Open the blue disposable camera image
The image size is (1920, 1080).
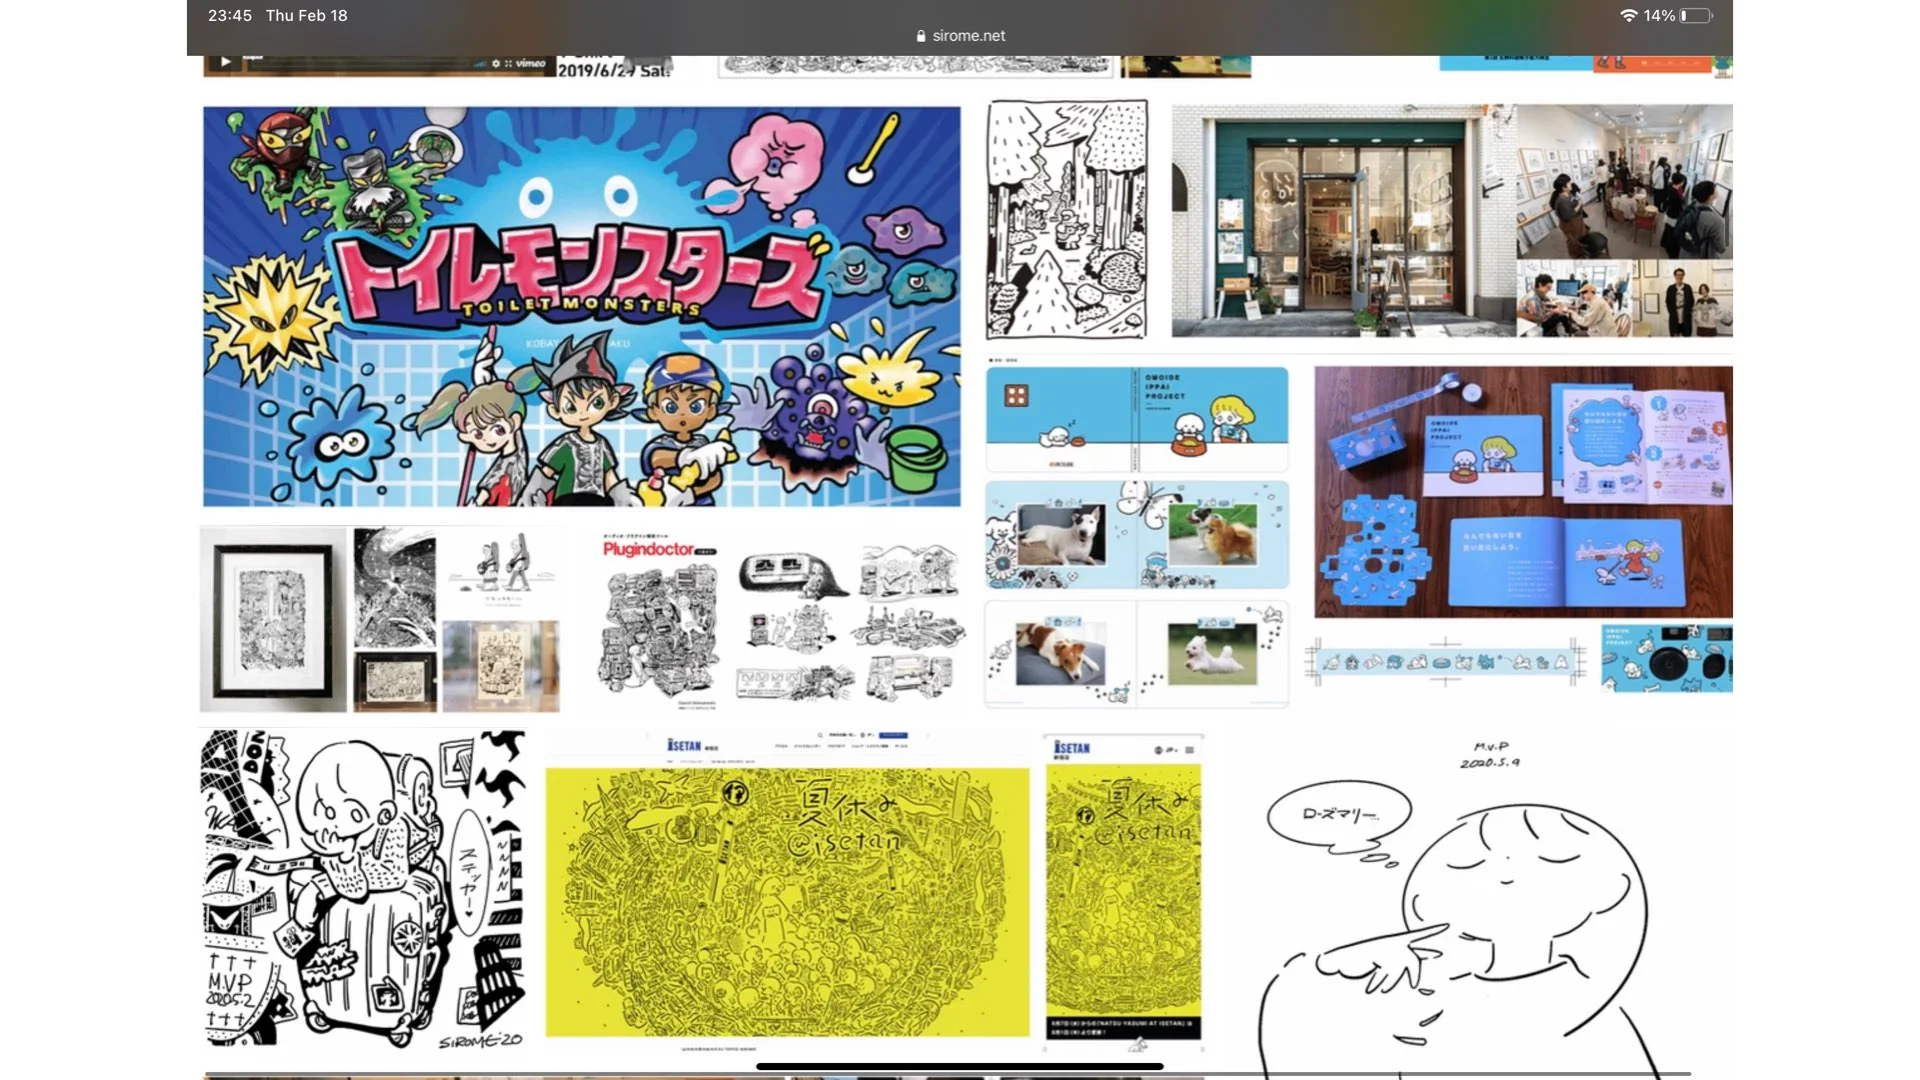point(1667,659)
